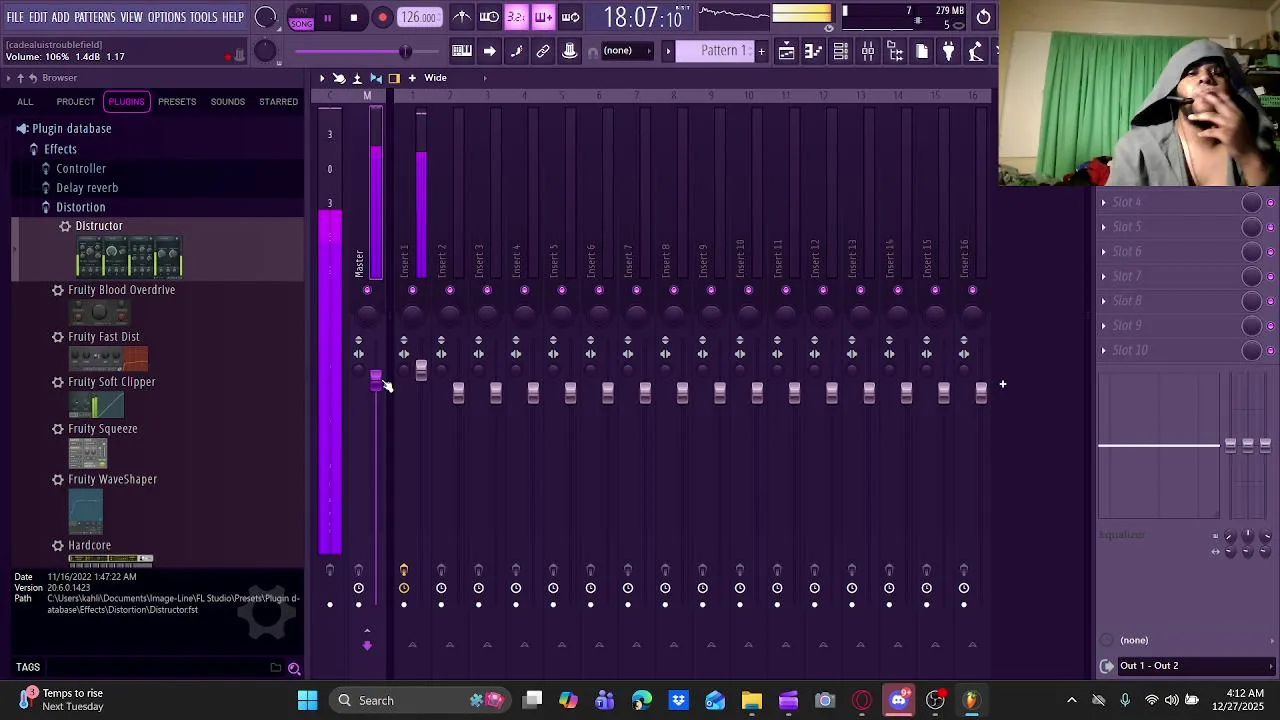Toggle Pat/Song mode switch
The image size is (1280, 720).
301,19
